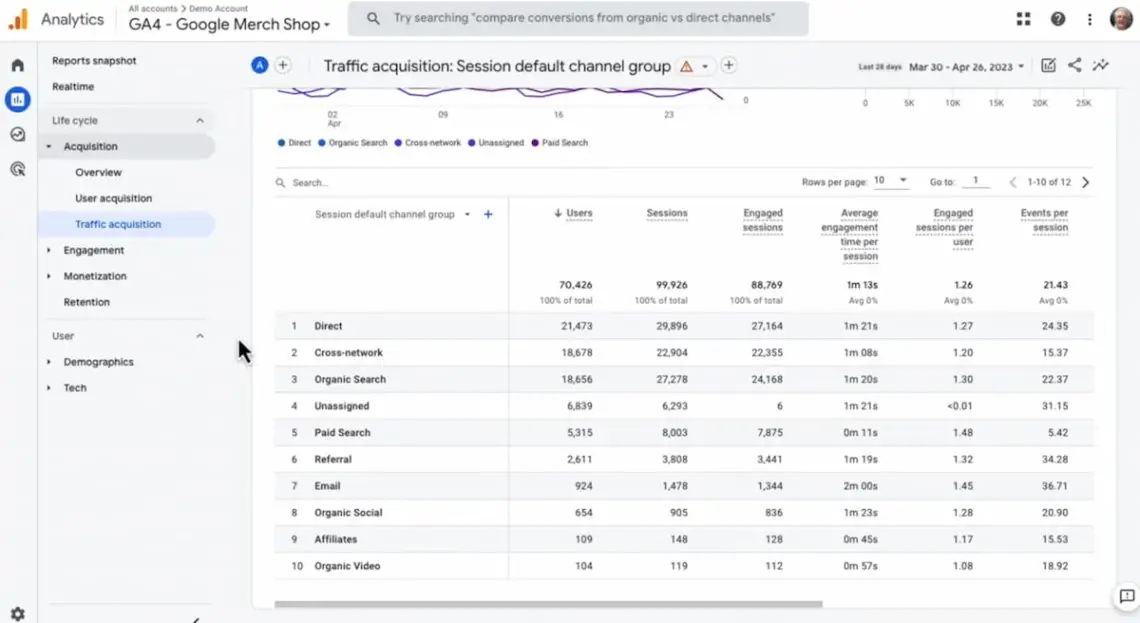Collapse the User section
Image resolution: width=1140 pixels, height=623 pixels.
point(200,336)
